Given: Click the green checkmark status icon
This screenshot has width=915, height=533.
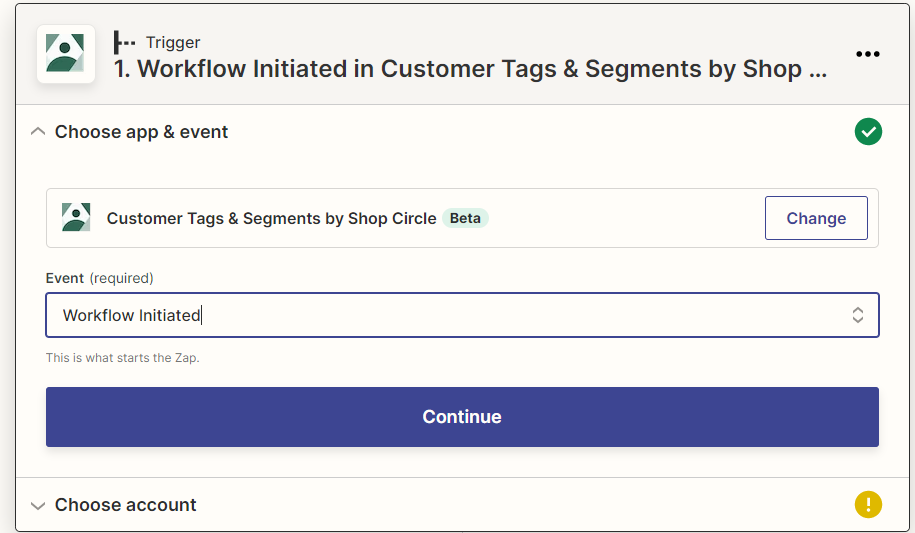Looking at the screenshot, I should click(868, 131).
